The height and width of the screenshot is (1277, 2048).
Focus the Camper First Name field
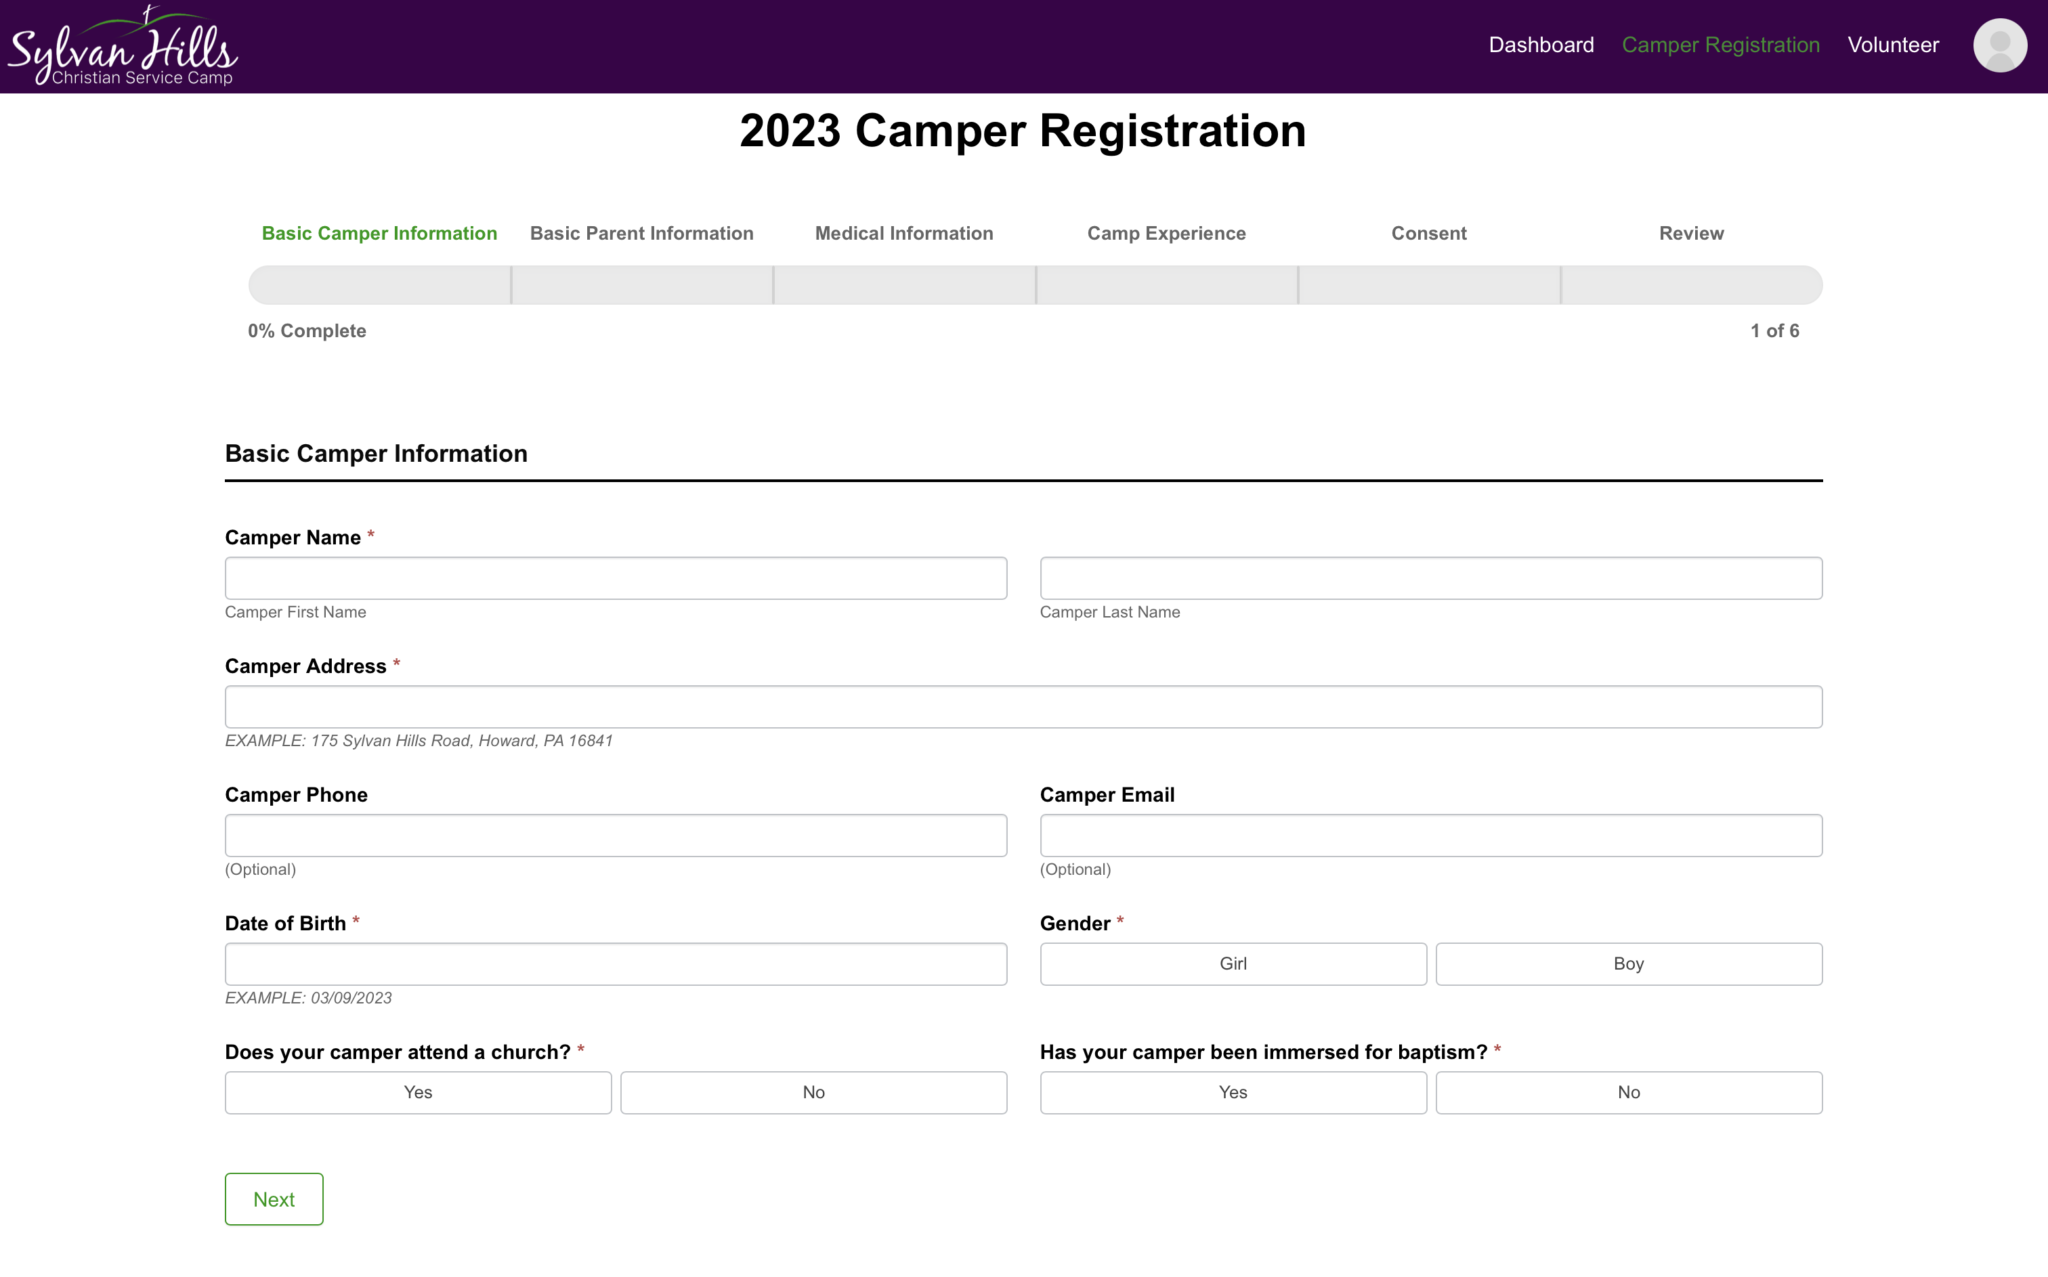[x=615, y=578]
